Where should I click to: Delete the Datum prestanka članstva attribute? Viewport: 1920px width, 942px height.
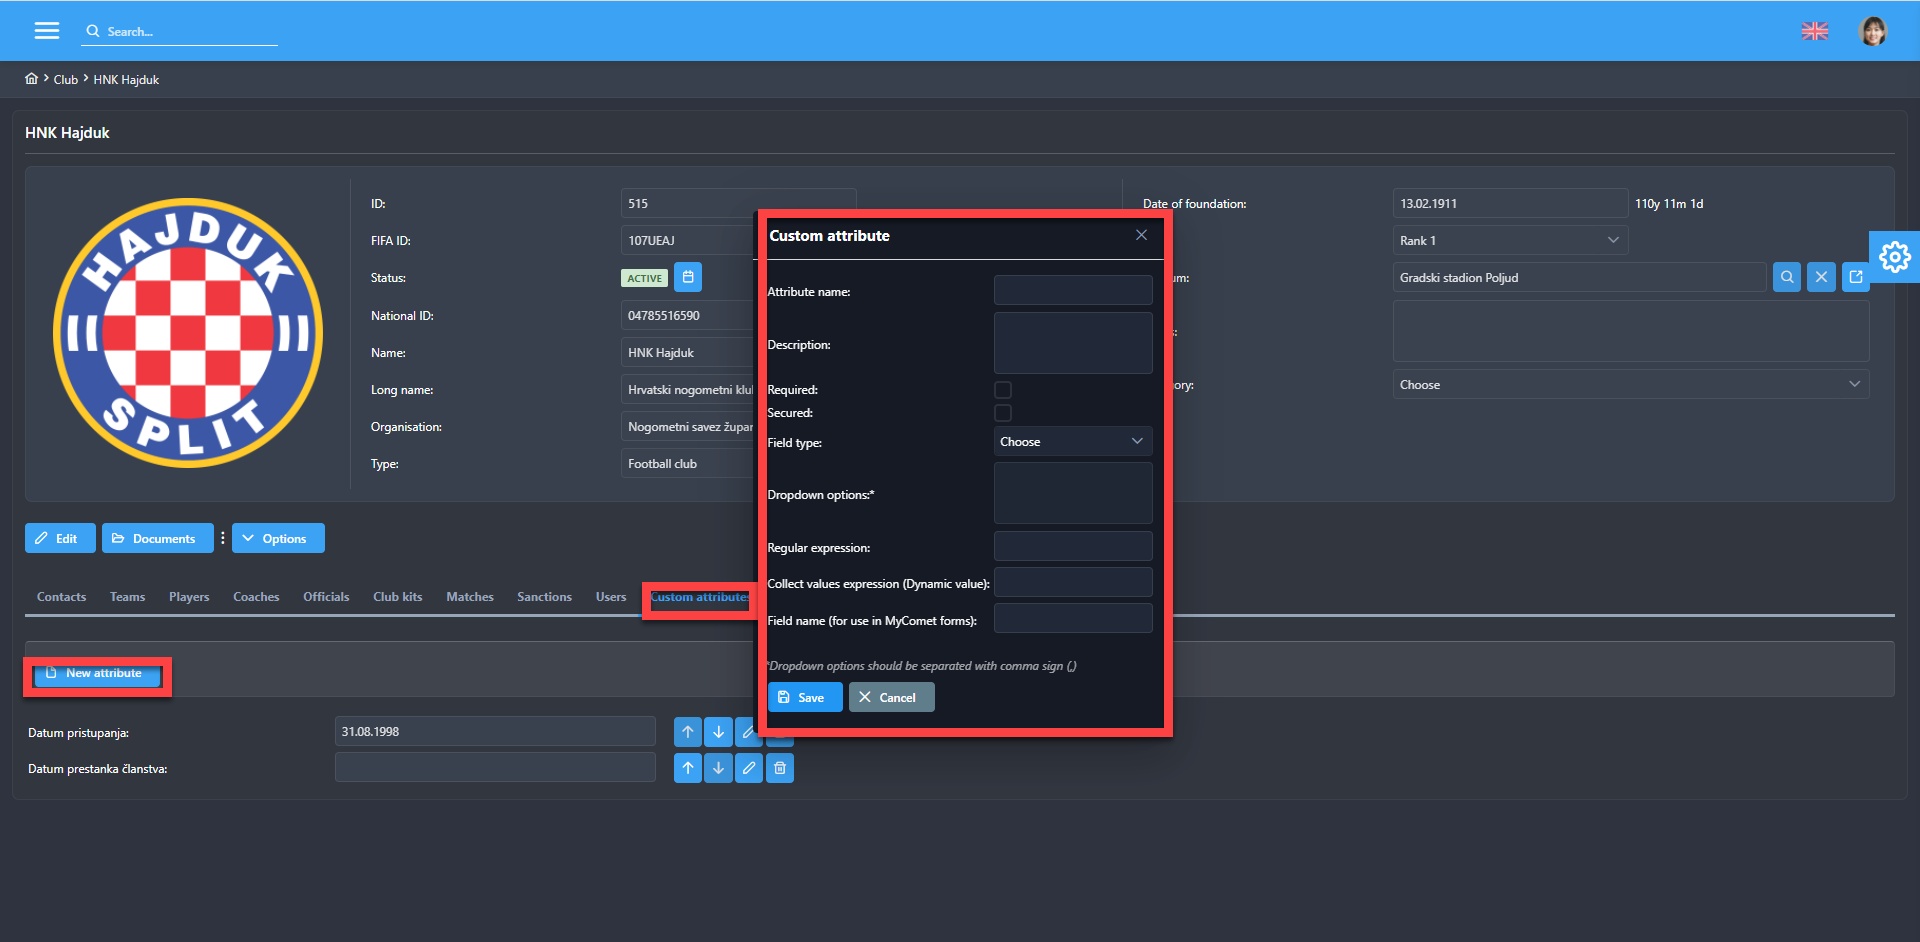pyautogui.click(x=780, y=769)
